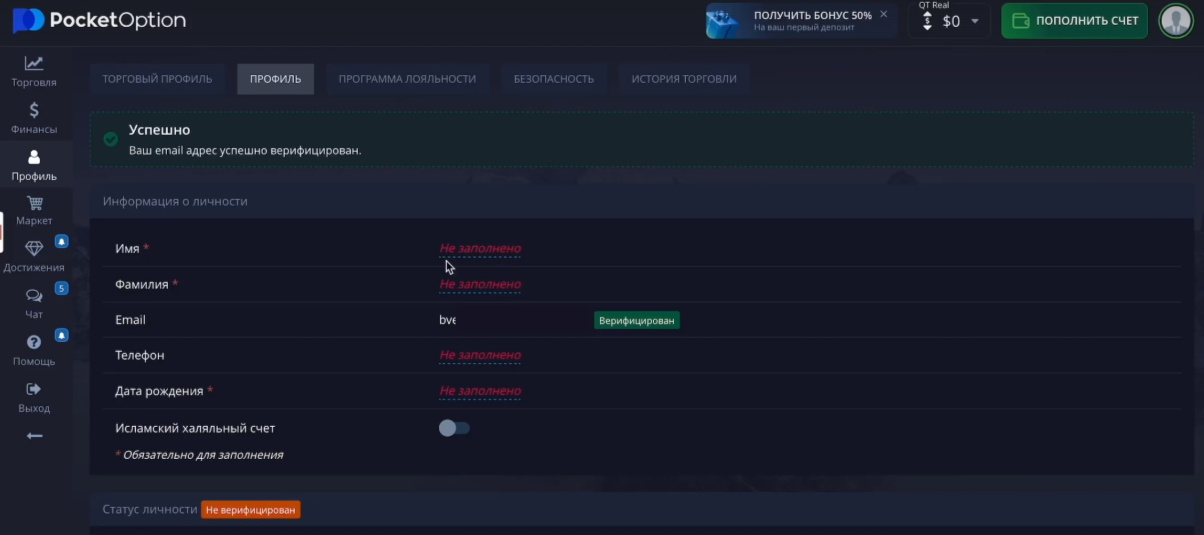Viewport: 1204px width, 535px height.
Task: Click the user avatar in top right
Action: 1175,20
